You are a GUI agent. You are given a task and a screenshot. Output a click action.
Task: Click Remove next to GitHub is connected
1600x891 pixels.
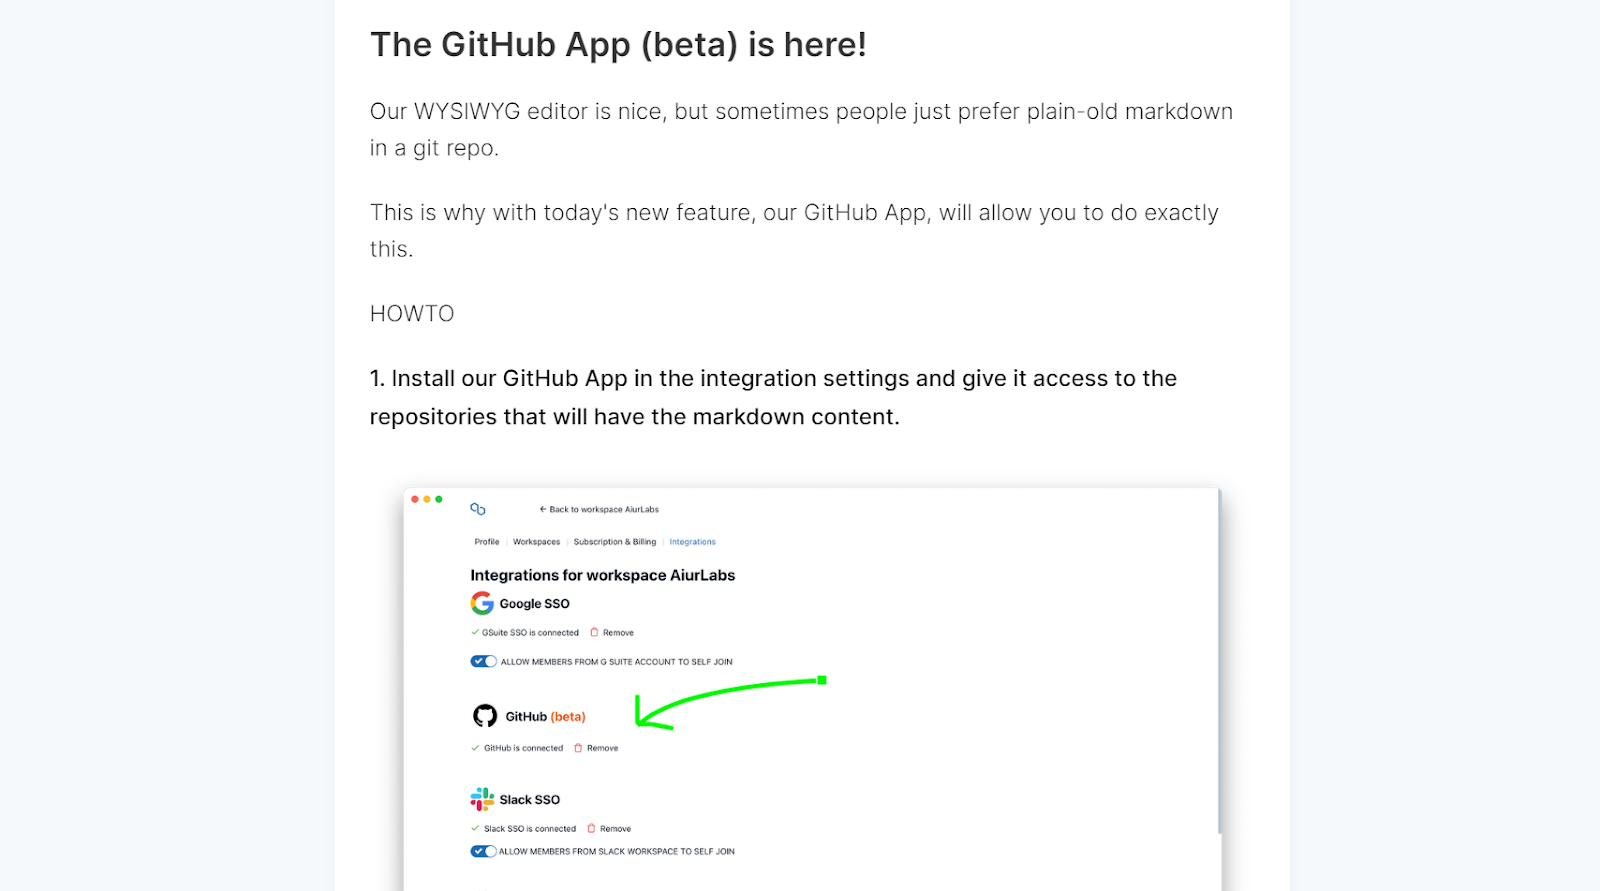(x=602, y=747)
